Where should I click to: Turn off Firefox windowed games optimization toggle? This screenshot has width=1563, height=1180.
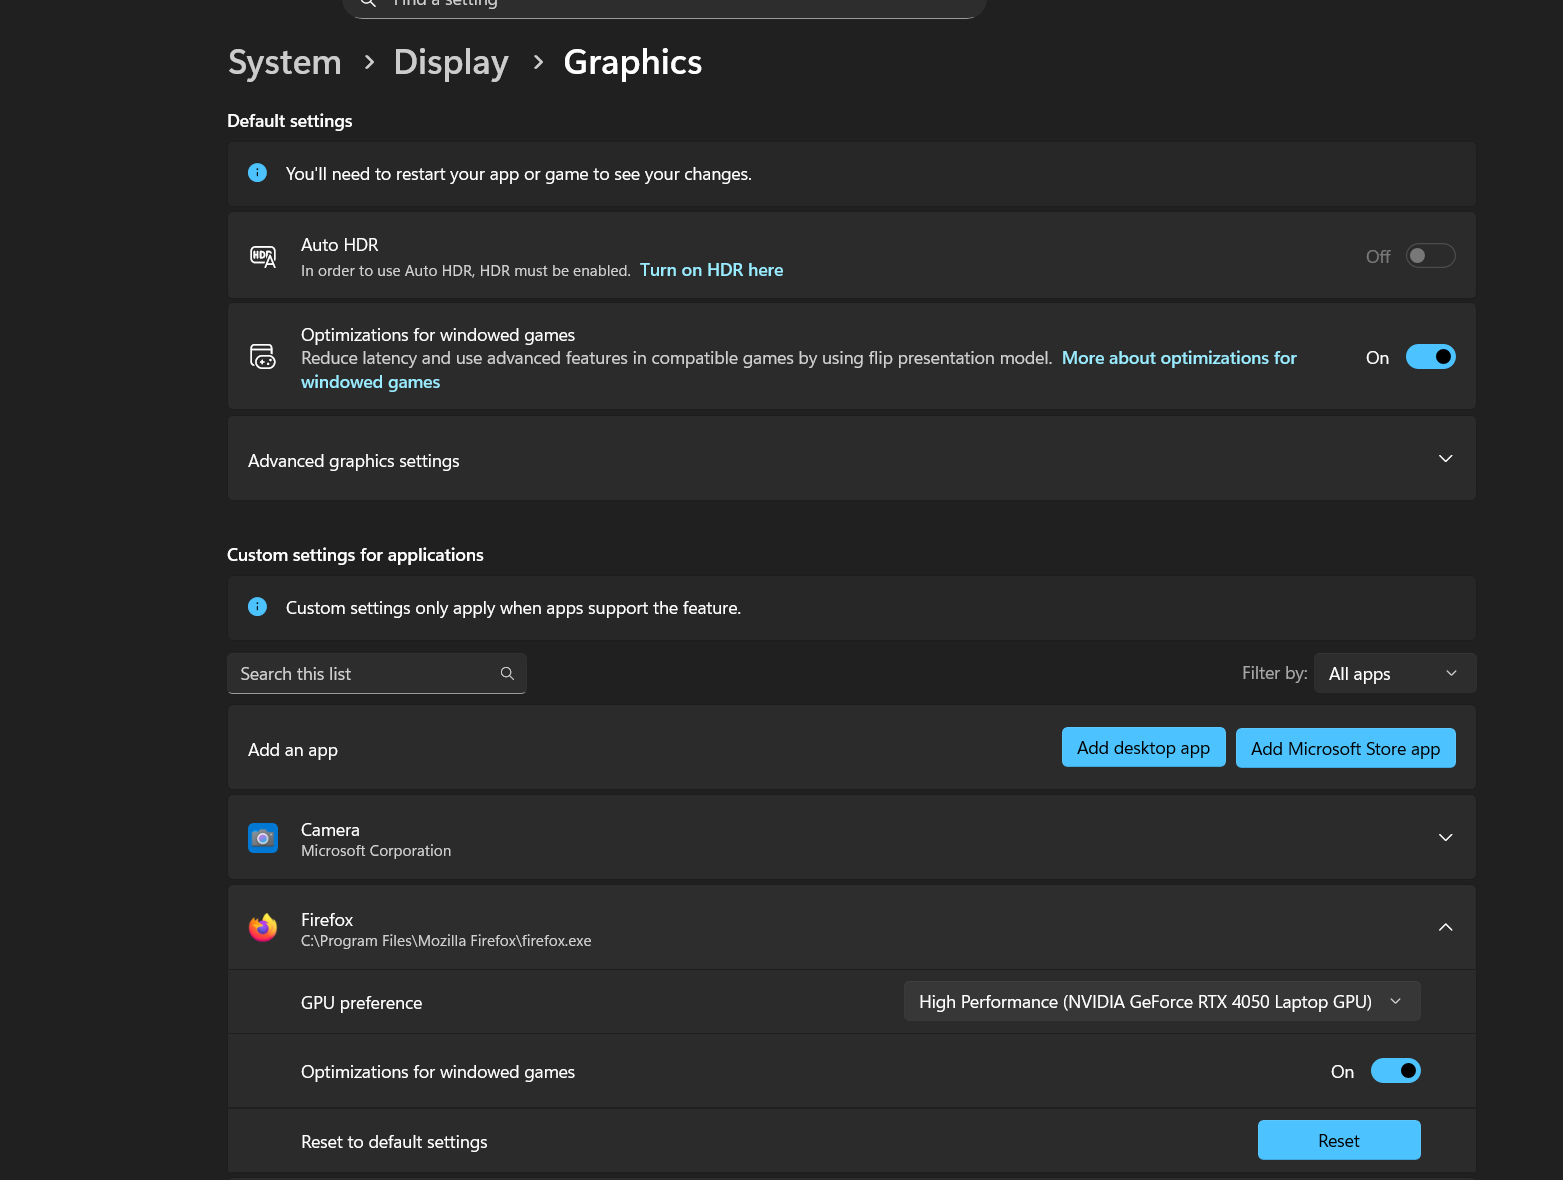click(1395, 1071)
